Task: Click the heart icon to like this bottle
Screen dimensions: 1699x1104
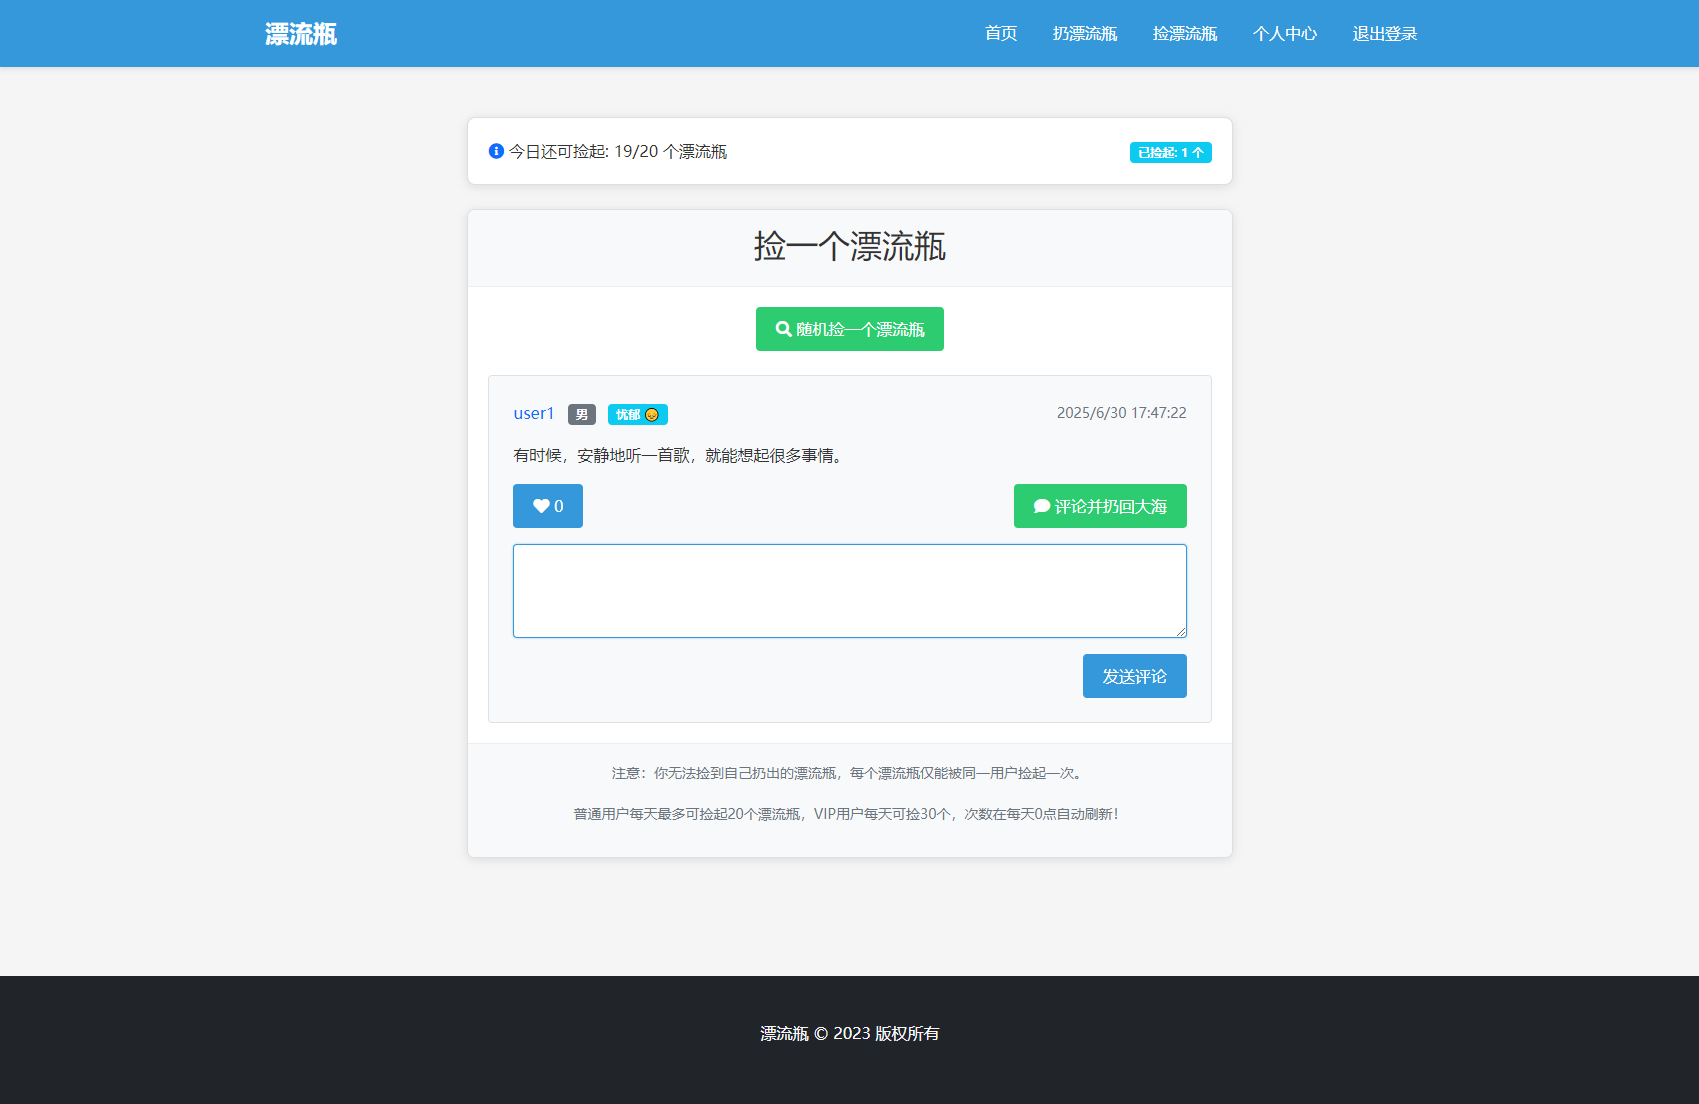Action: [x=540, y=505]
